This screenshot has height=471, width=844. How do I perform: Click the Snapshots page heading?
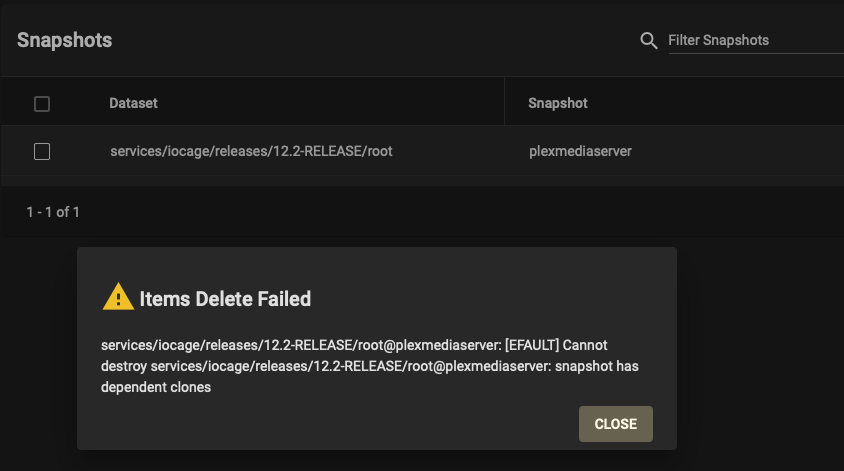[x=65, y=40]
